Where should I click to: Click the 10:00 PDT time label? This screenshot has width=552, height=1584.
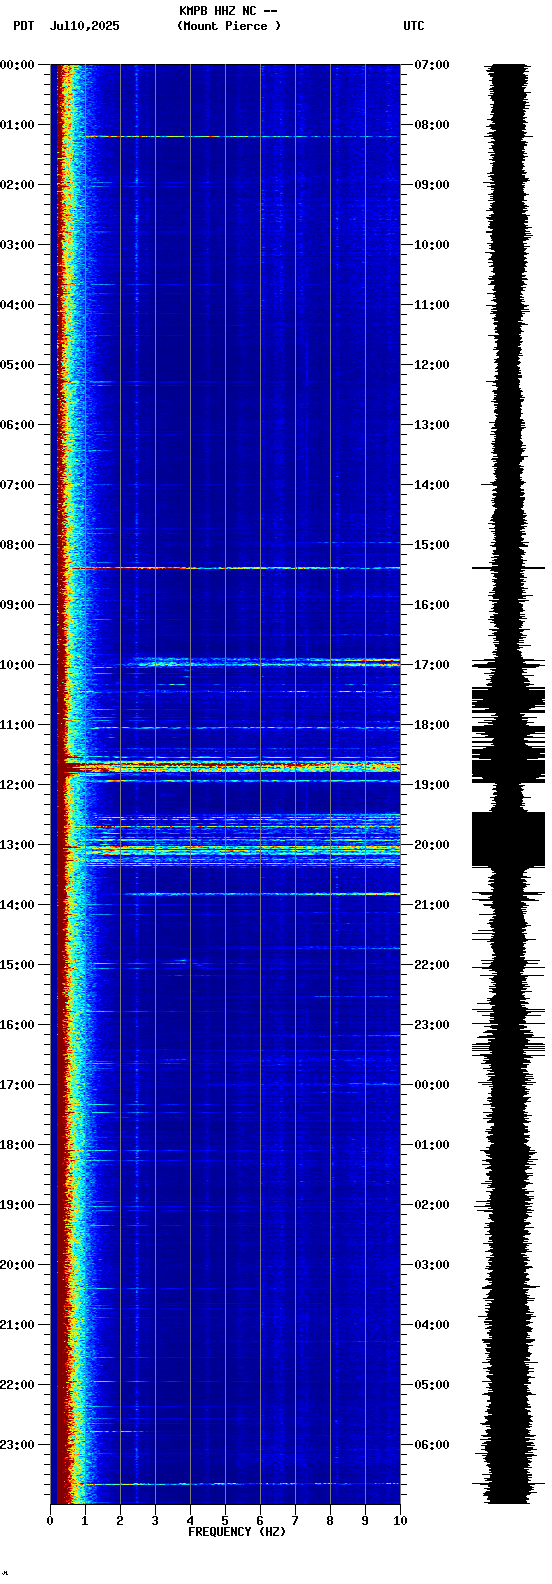pyautogui.click(x=18, y=665)
